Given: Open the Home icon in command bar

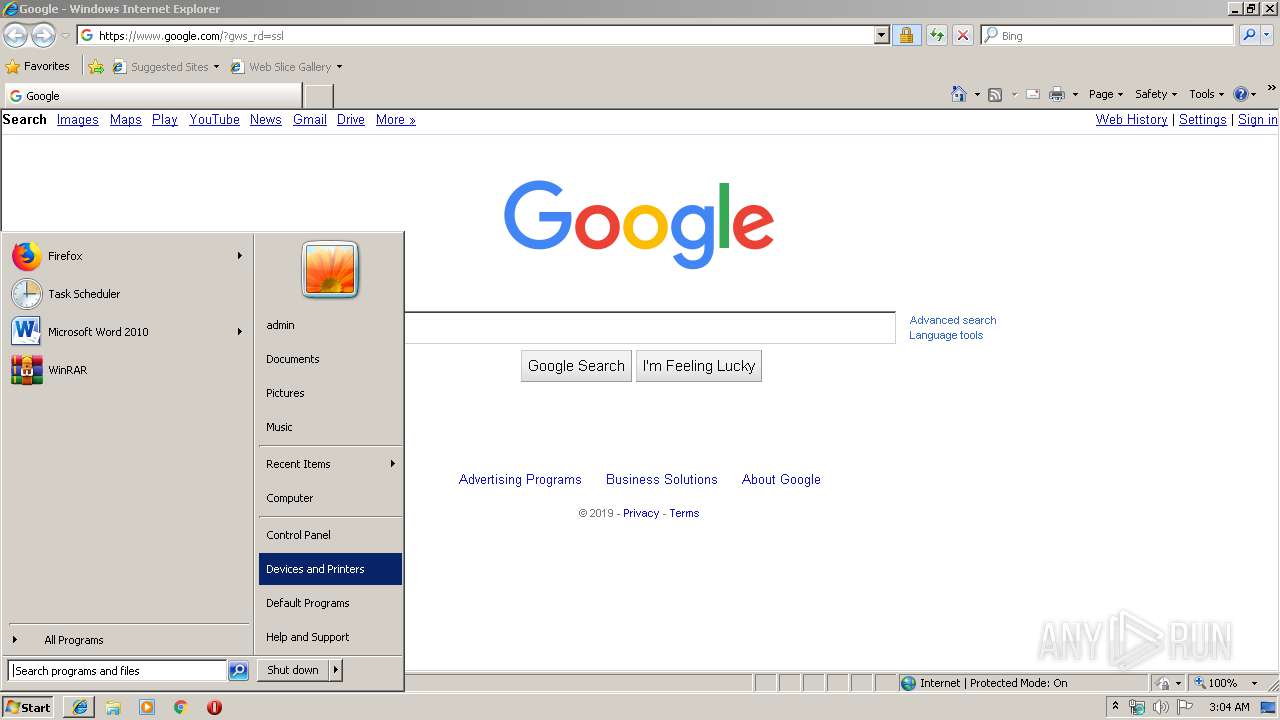Looking at the screenshot, I should click(x=959, y=94).
